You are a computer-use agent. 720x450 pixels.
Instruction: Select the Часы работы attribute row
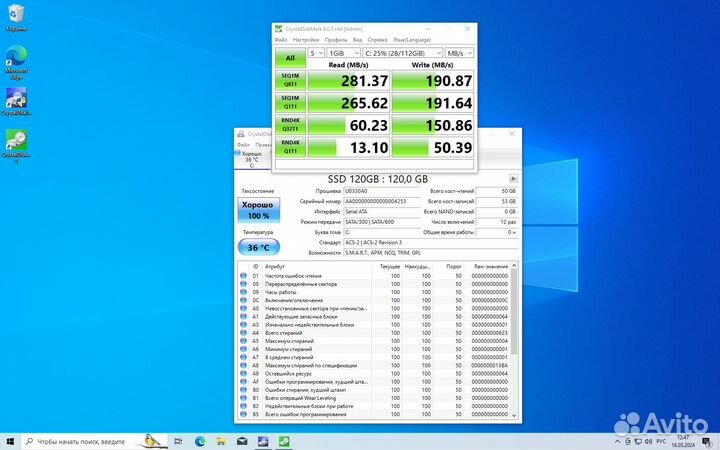(x=374, y=292)
